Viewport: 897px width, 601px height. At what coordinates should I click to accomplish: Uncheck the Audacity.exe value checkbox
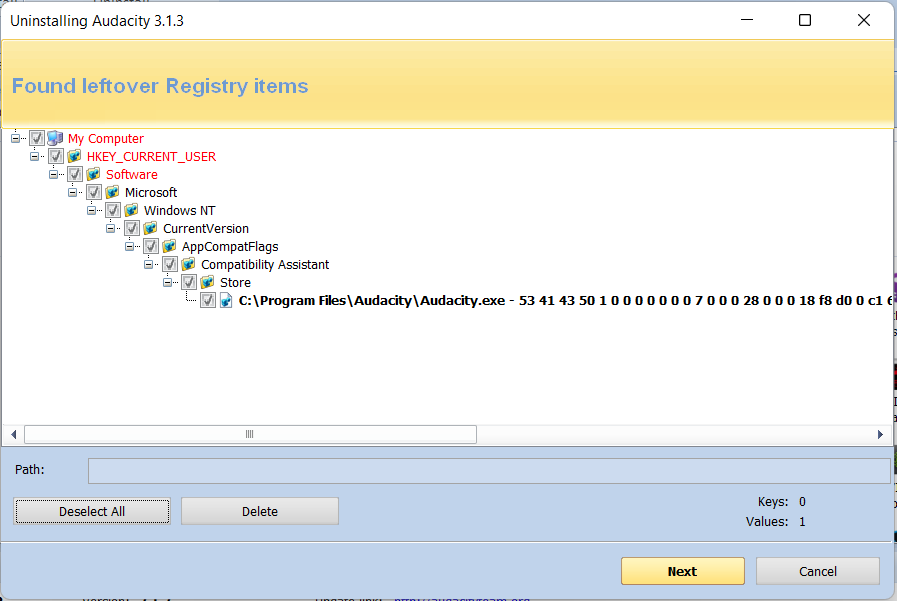208,300
